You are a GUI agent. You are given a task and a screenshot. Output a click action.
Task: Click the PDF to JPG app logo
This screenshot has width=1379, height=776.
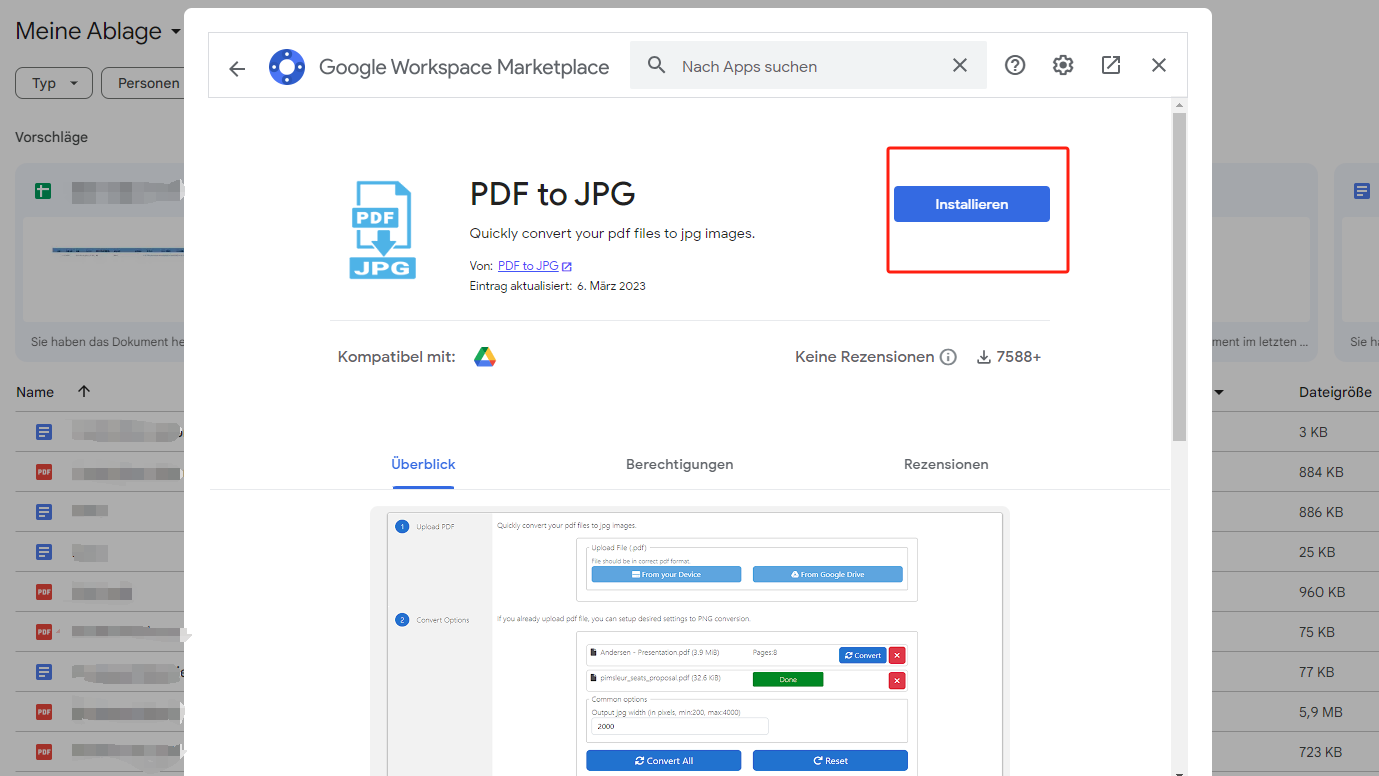pyautogui.click(x=382, y=230)
